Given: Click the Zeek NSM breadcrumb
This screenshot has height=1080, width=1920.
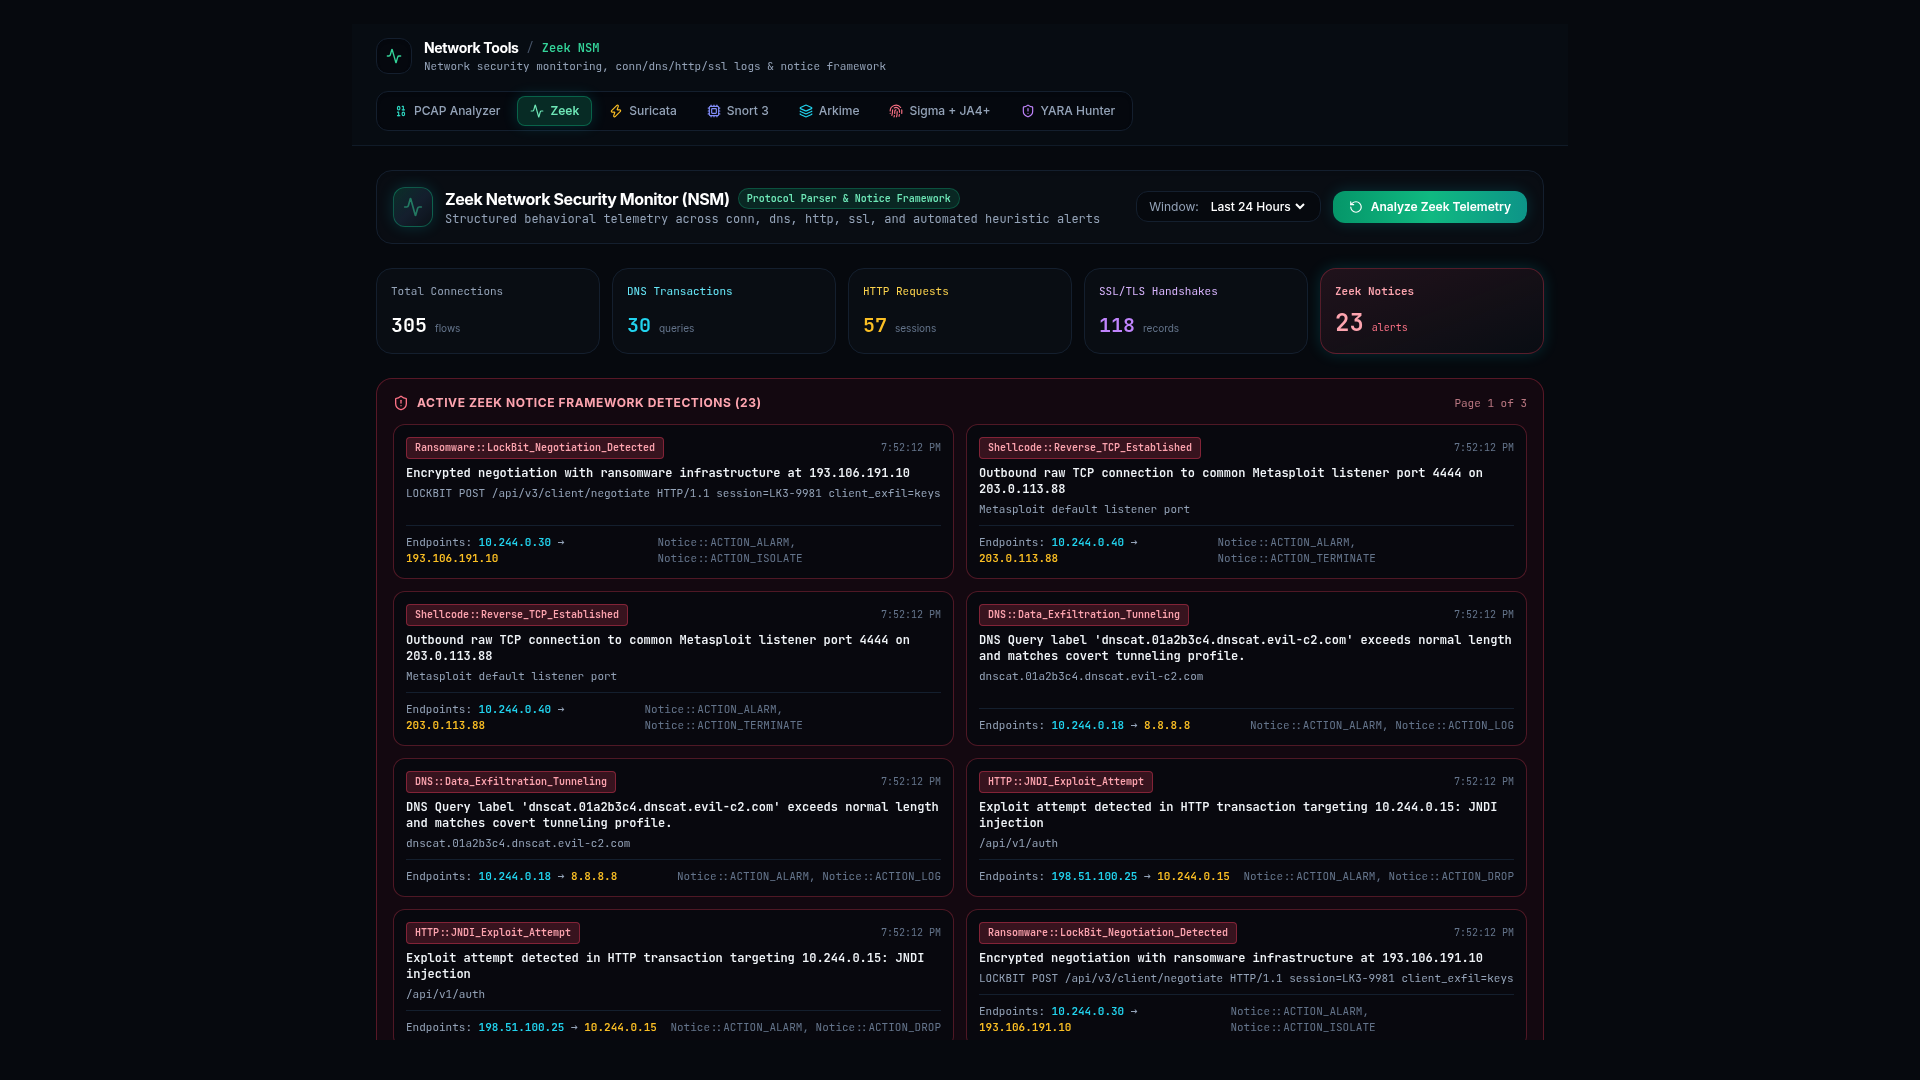Looking at the screenshot, I should 571,48.
